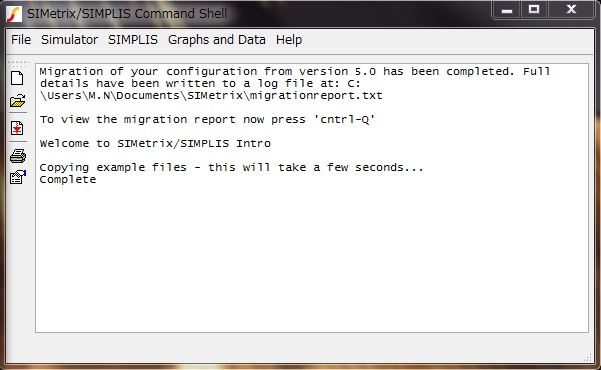
Task: Click the document icon with red arrow
Action: coord(17,128)
